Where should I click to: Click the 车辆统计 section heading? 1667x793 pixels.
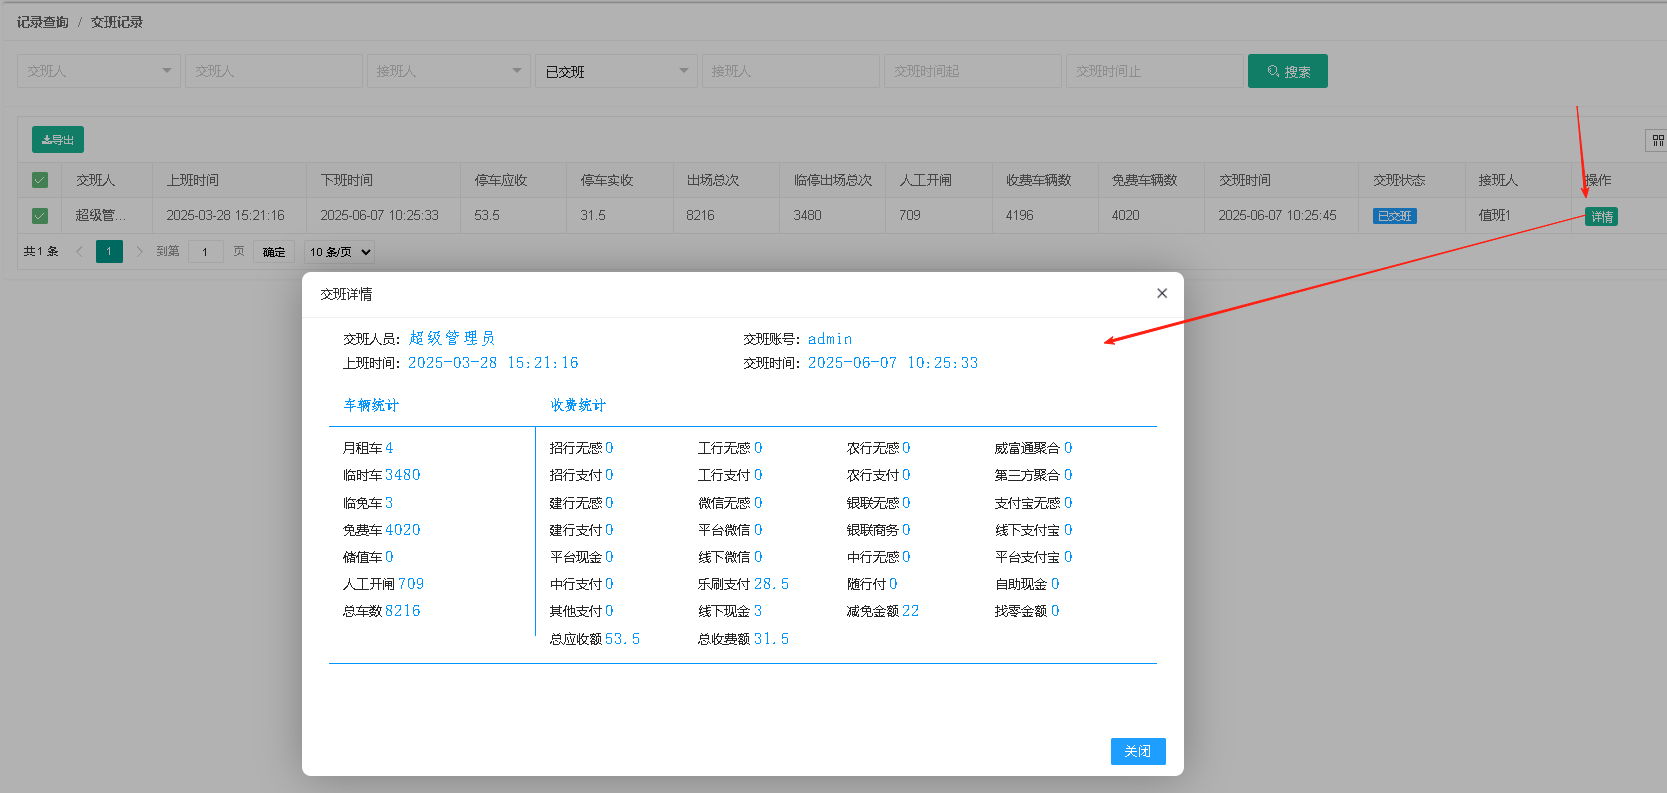pyautogui.click(x=371, y=405)
